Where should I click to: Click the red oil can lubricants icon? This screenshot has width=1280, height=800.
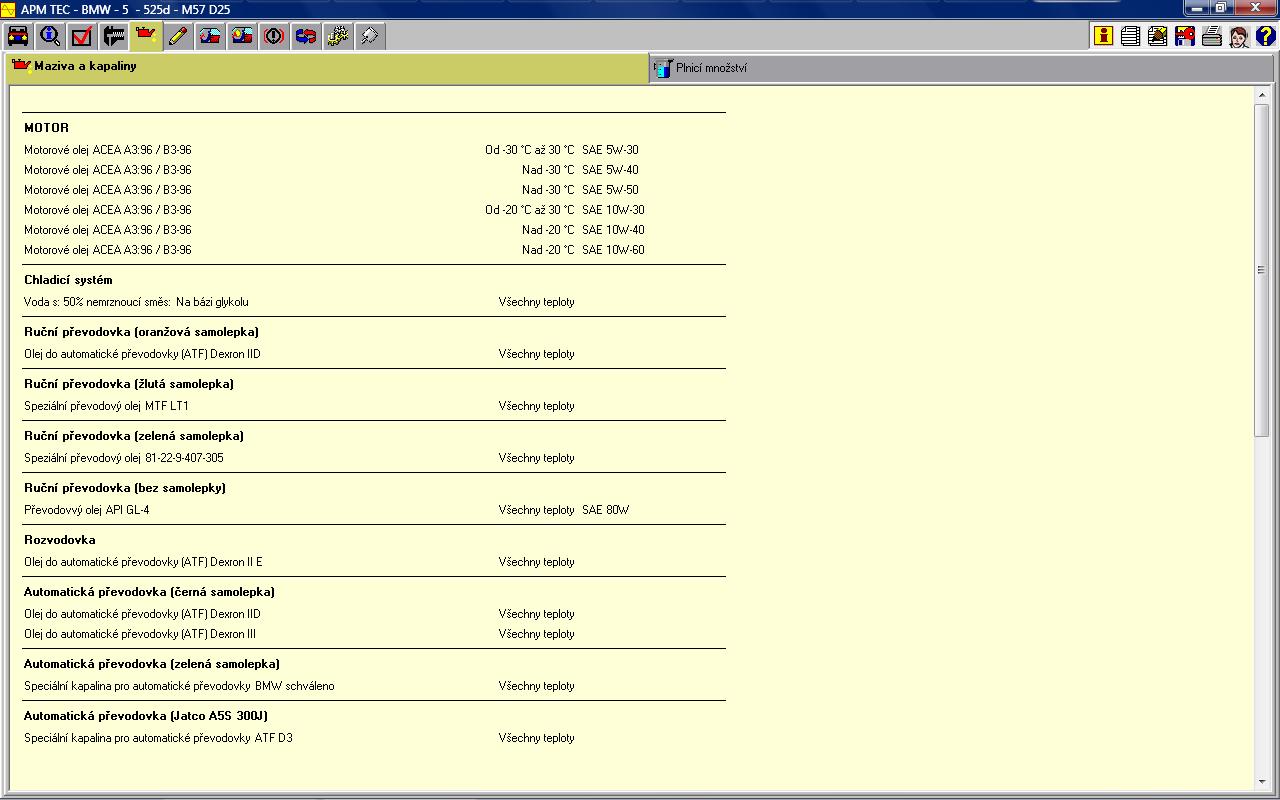pos(146,37)
